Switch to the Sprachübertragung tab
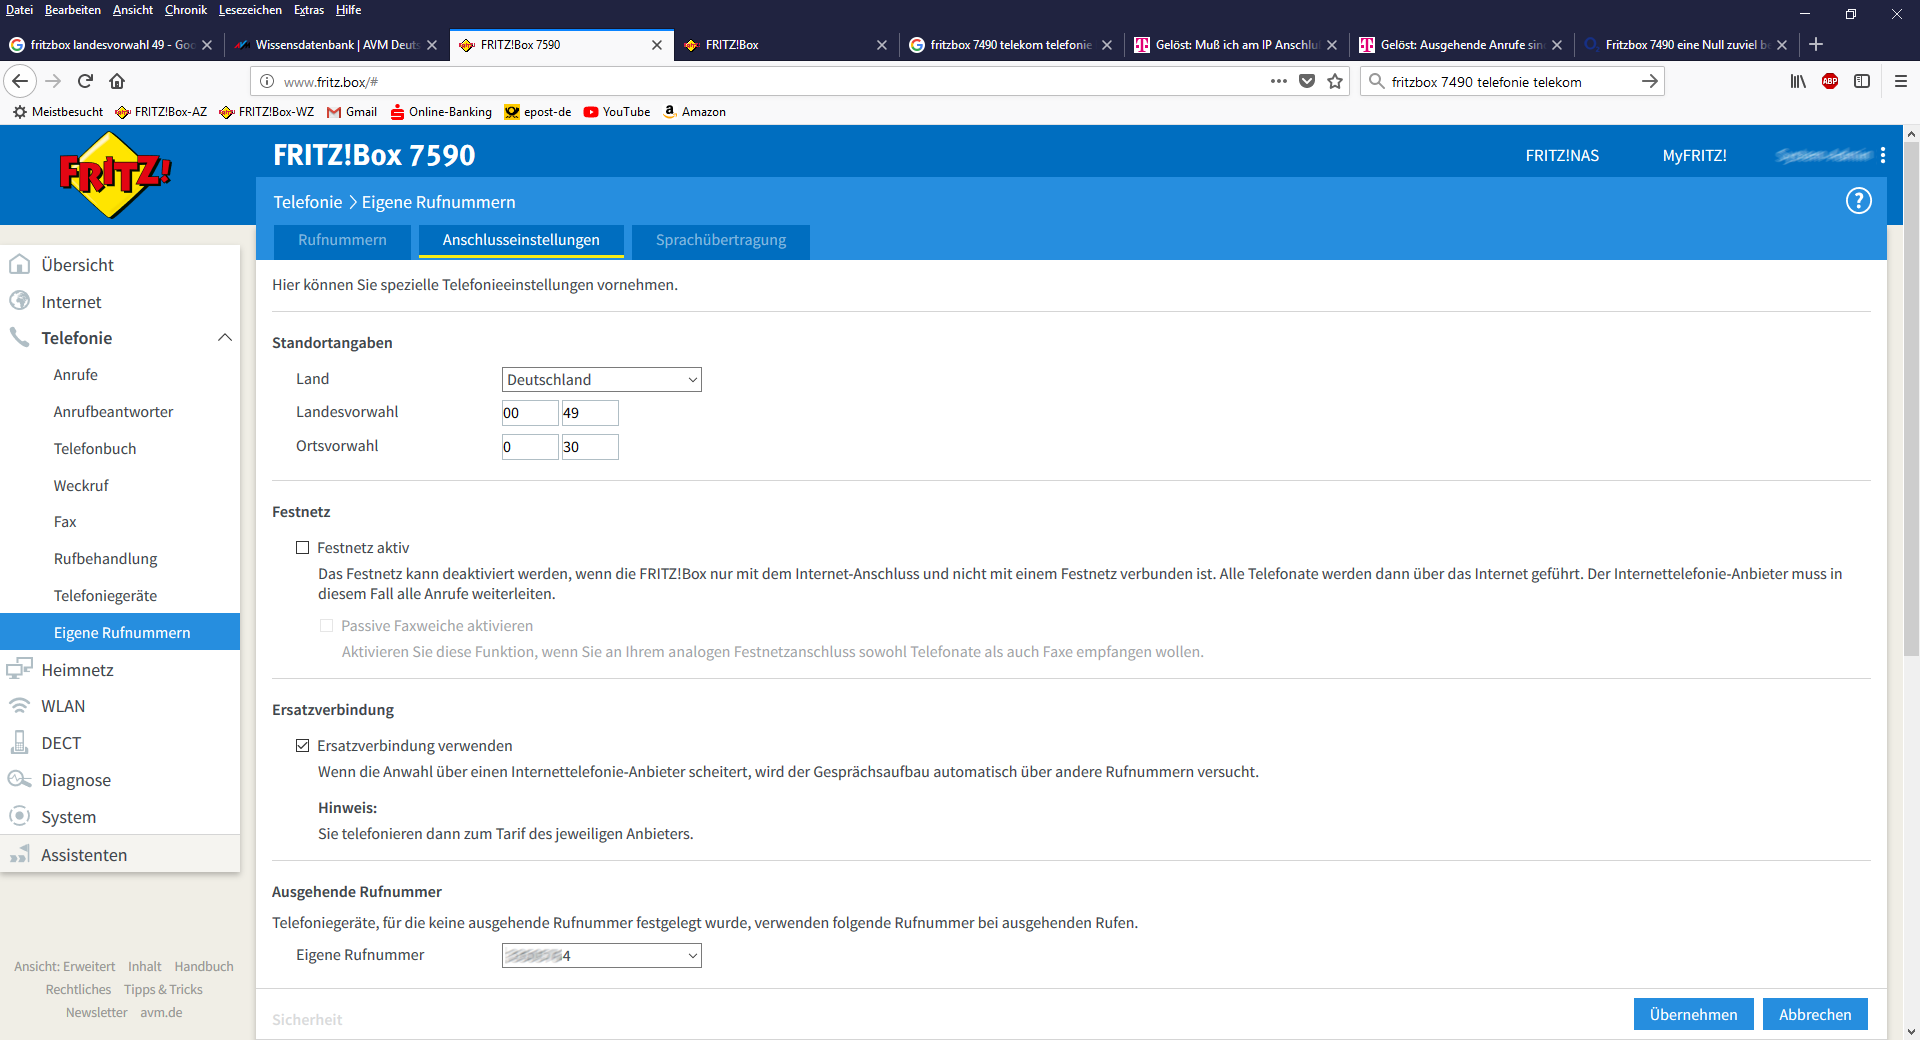 [721, 241]
